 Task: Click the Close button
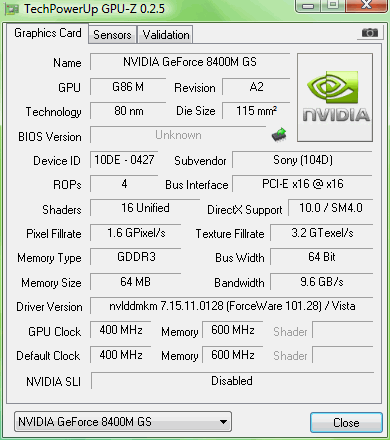pyautogui.click(x=346, y=423)
